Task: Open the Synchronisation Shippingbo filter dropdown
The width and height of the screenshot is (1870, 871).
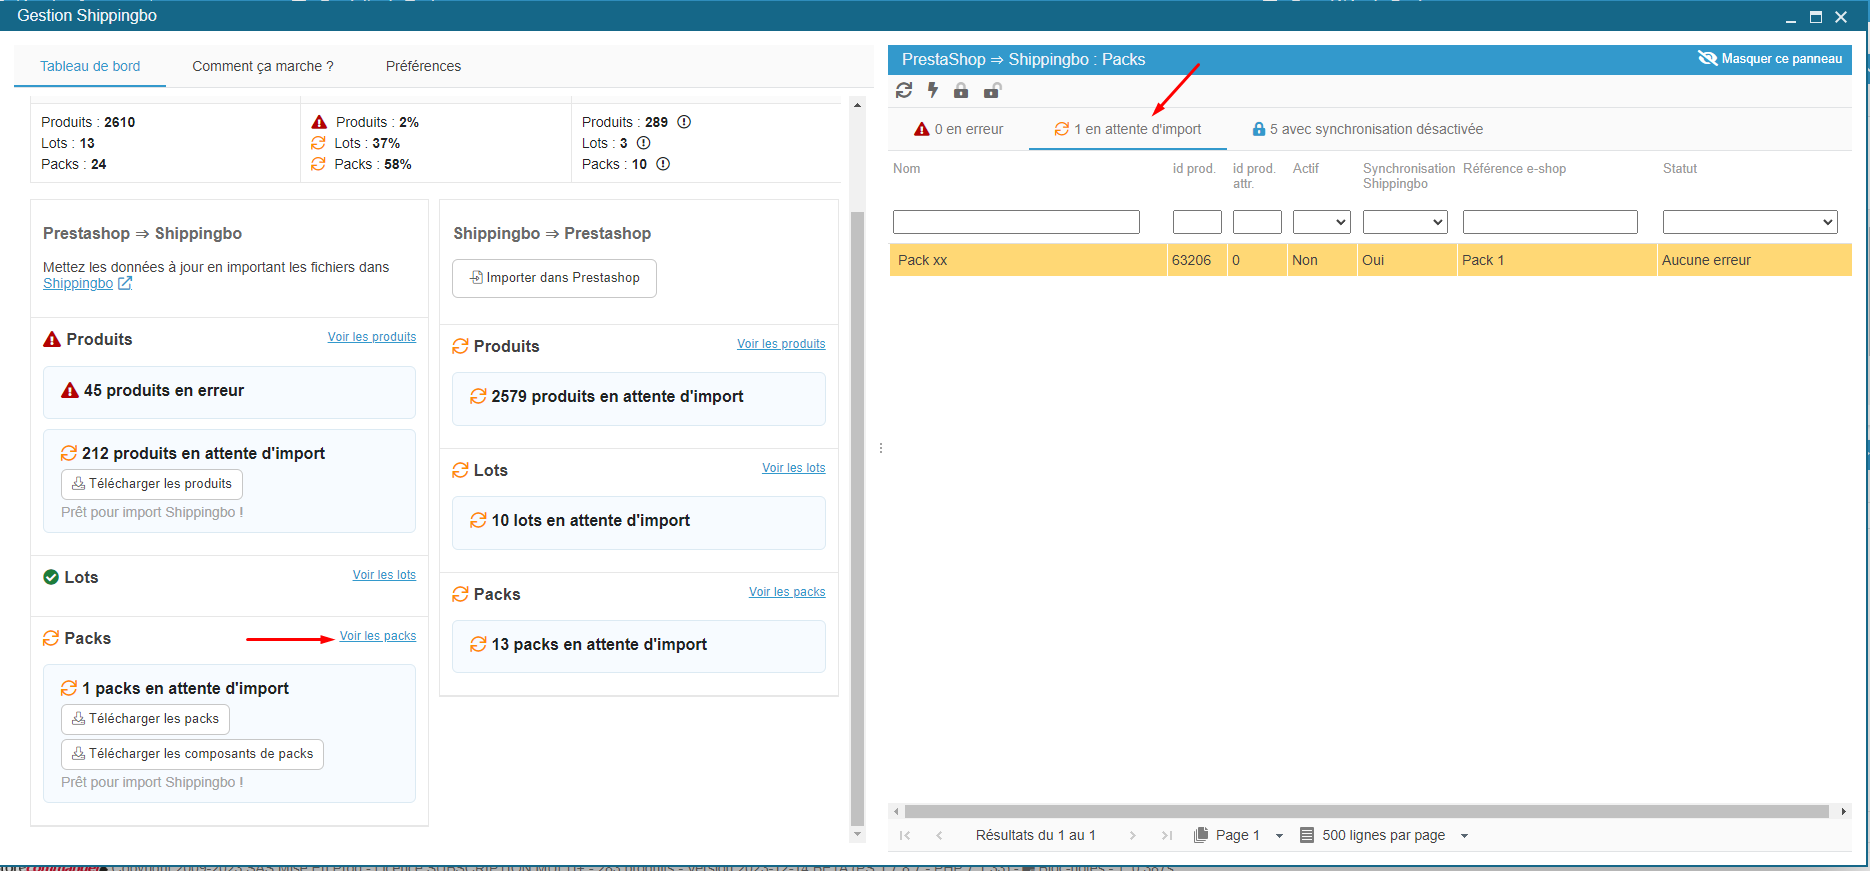Action: click(1405, 222)
